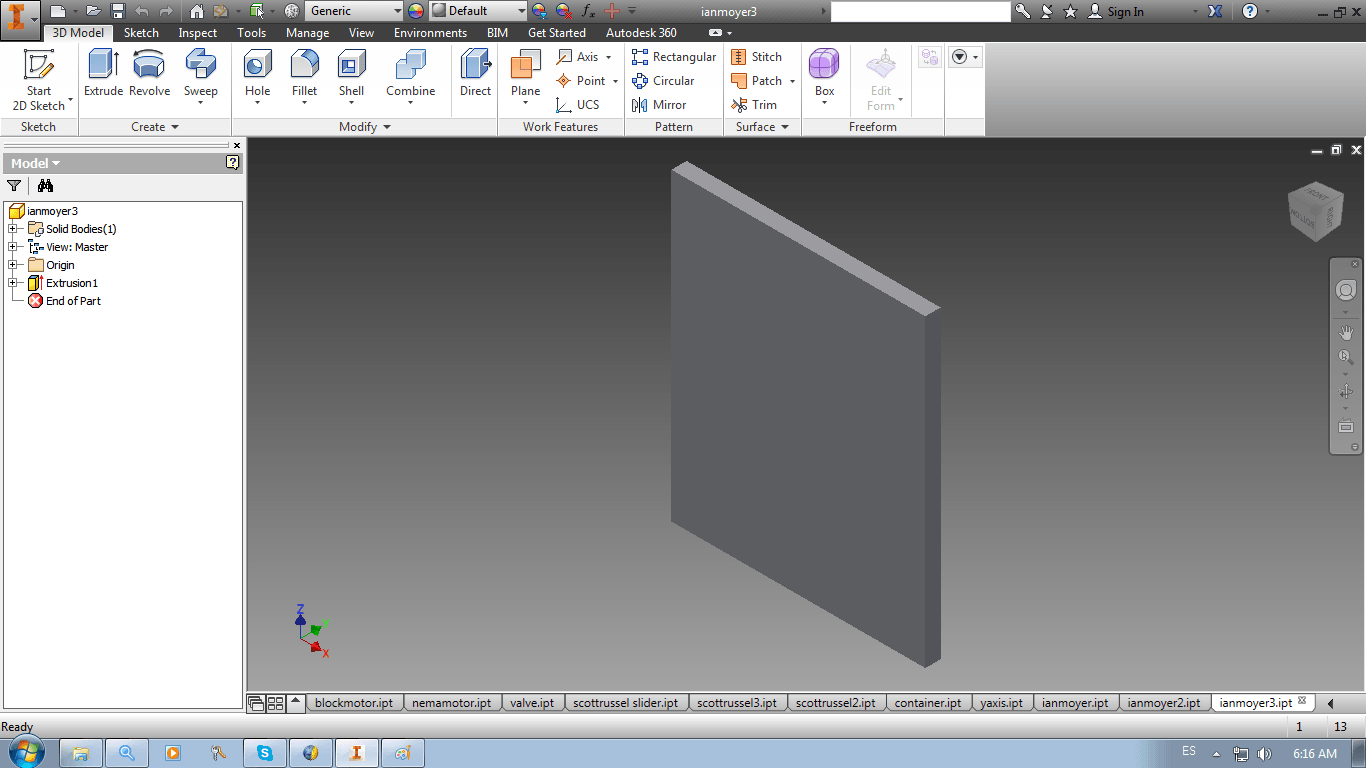Create a freeform Box

pyautogui.click(x=824, y=78)
